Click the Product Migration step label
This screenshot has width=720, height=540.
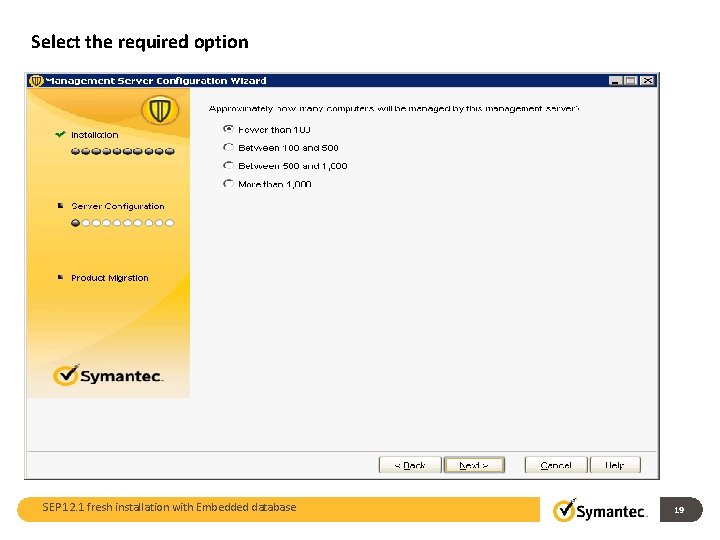point(110,278)
